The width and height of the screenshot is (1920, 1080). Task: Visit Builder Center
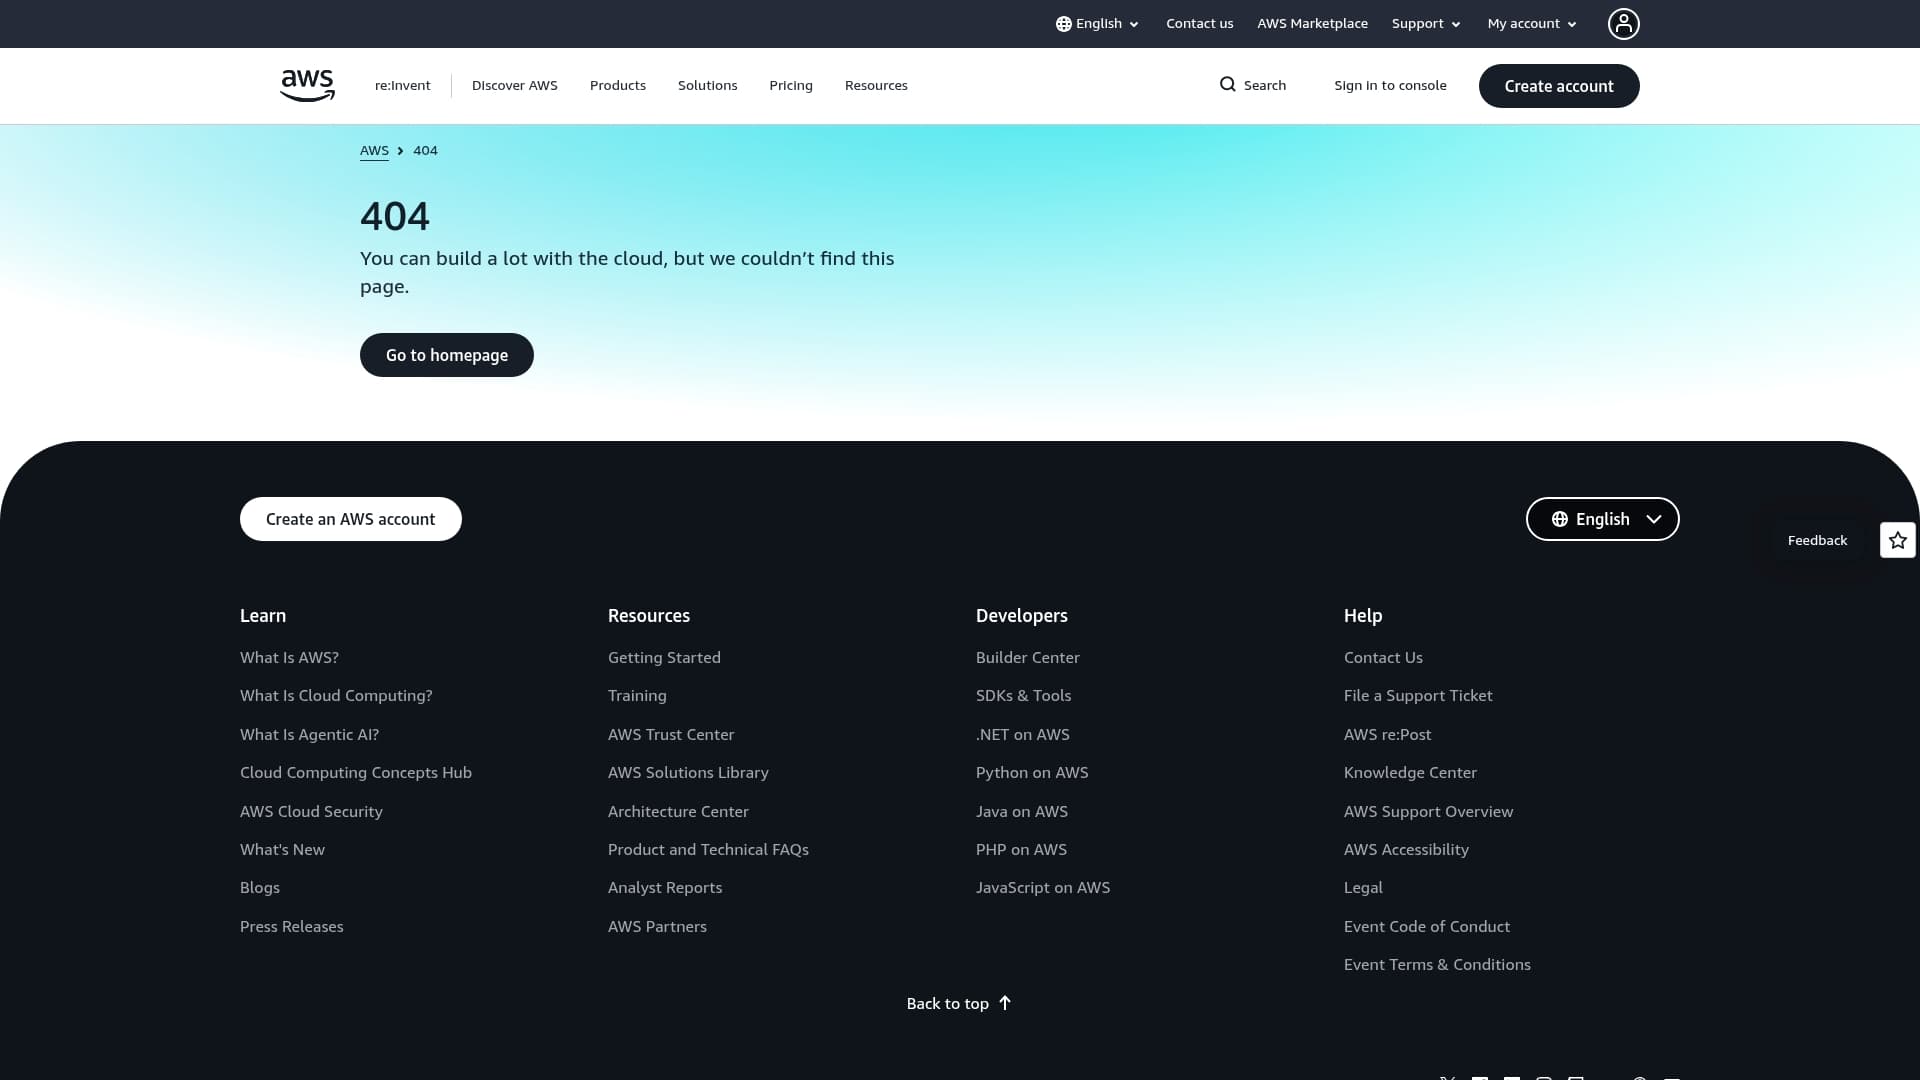point(1028,657)
